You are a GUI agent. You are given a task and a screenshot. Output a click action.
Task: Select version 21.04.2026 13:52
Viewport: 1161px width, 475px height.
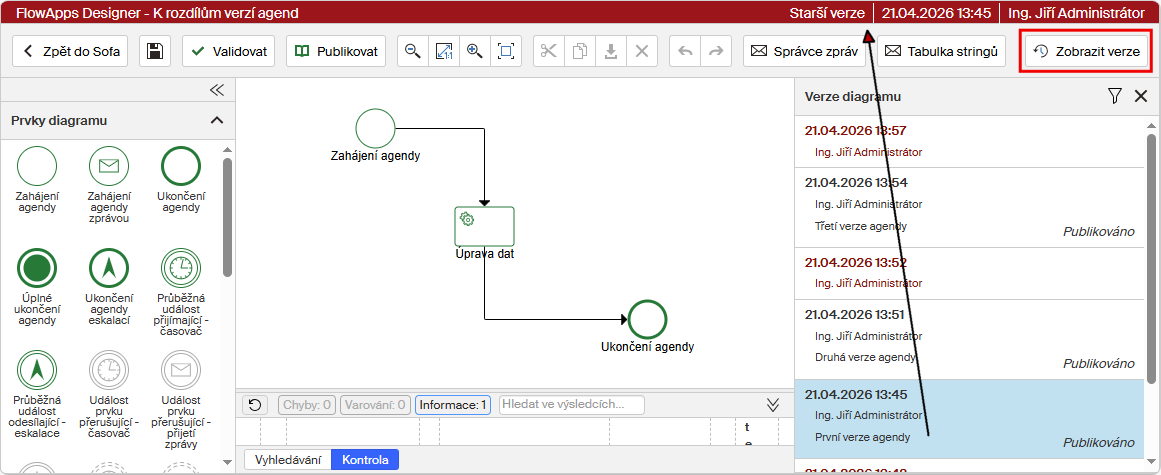970,273
